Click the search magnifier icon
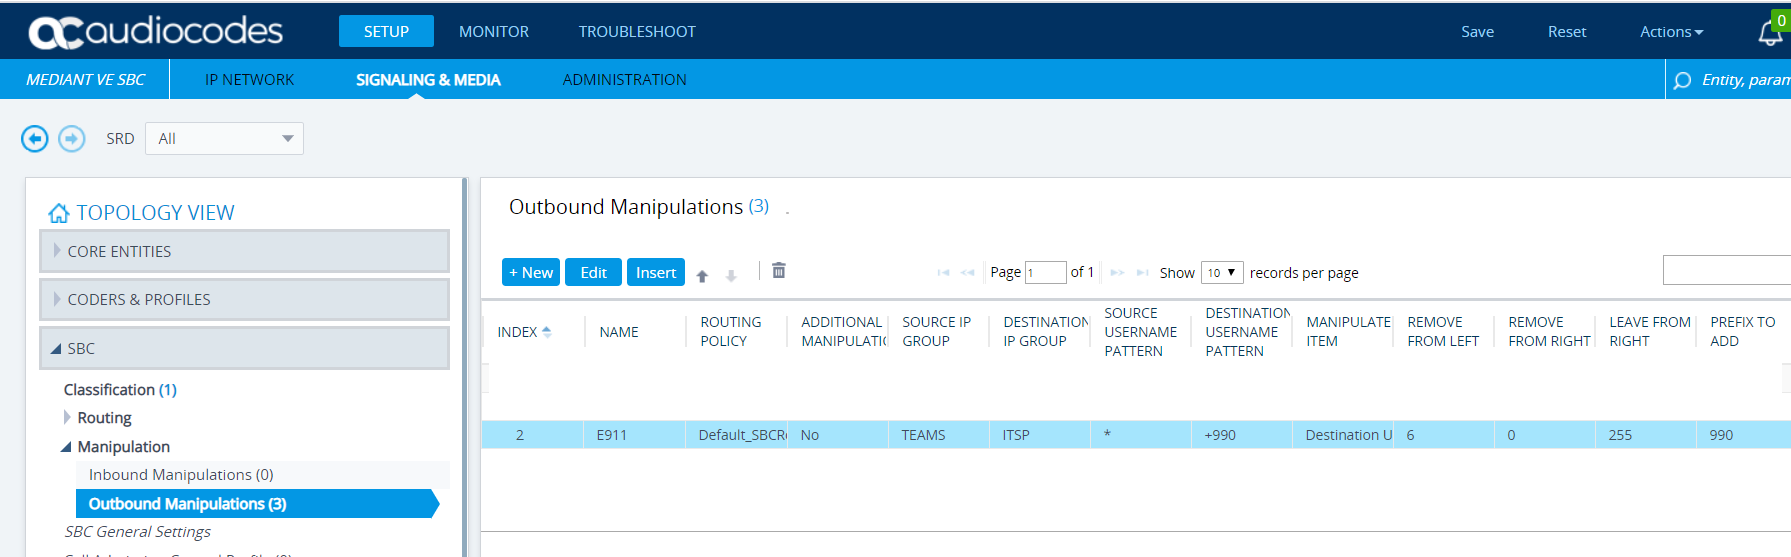Image resolution: width=1791 pixels, height=557 pixels. coord(1683,80)
